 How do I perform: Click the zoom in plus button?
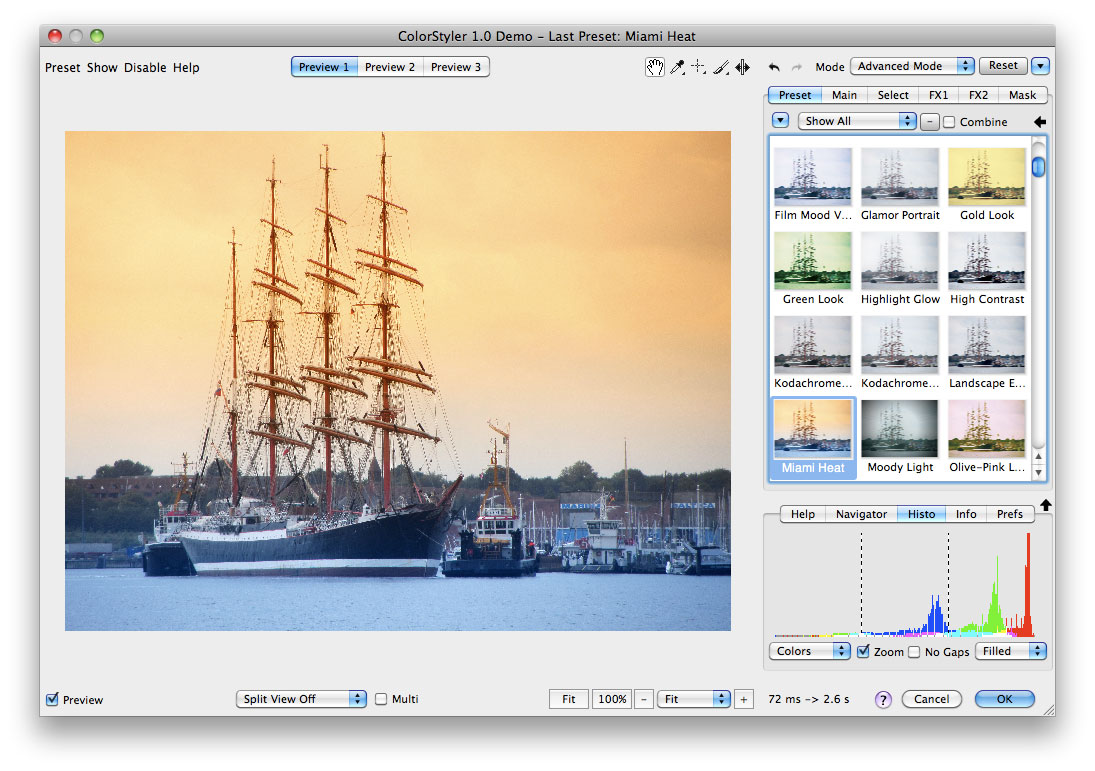point(744,699)
